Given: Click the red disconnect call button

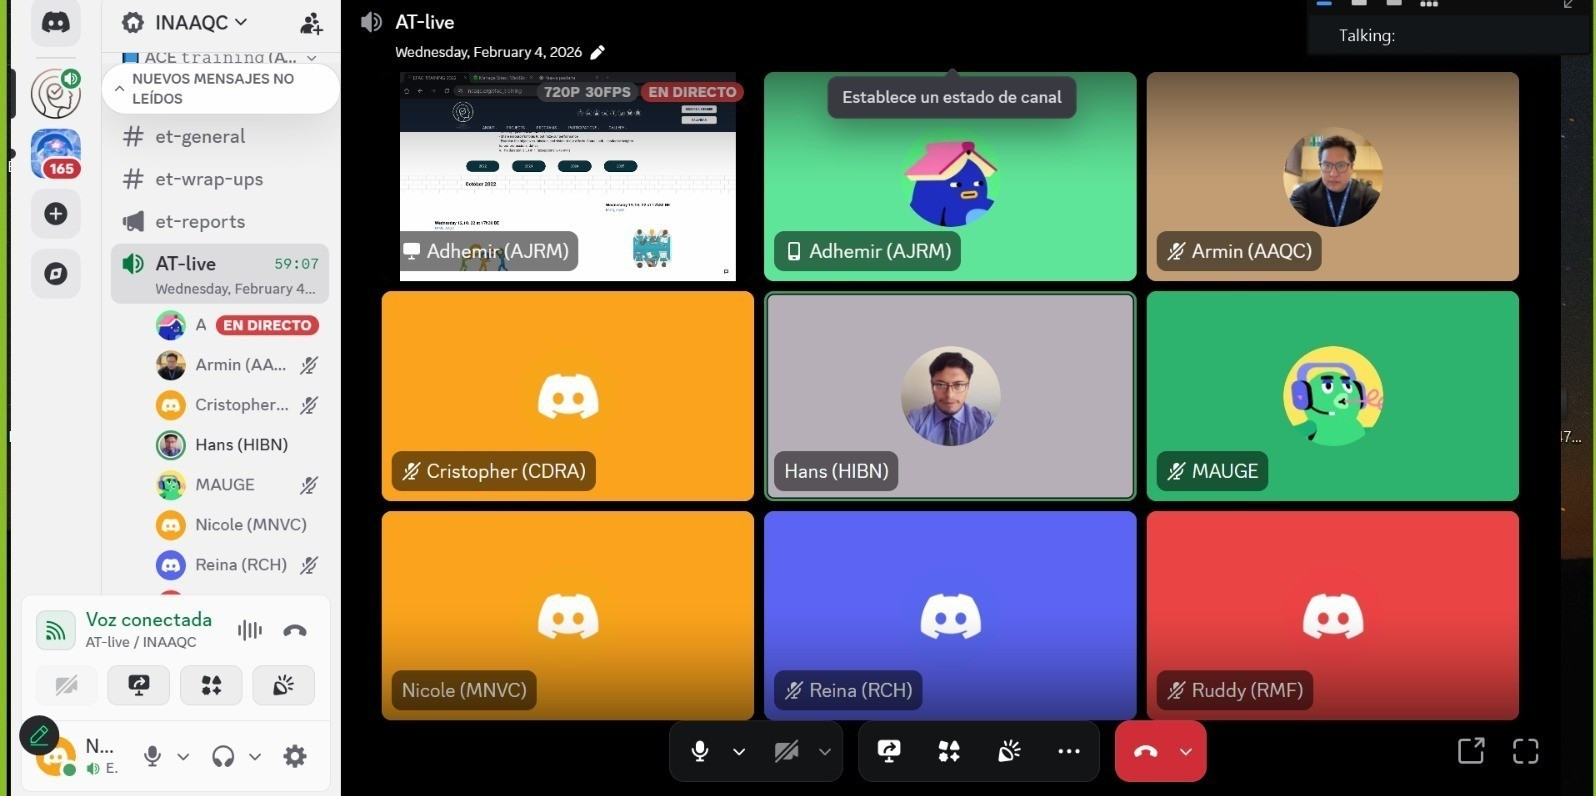Looking at the screenshot, I should [x=1146, y=751].
